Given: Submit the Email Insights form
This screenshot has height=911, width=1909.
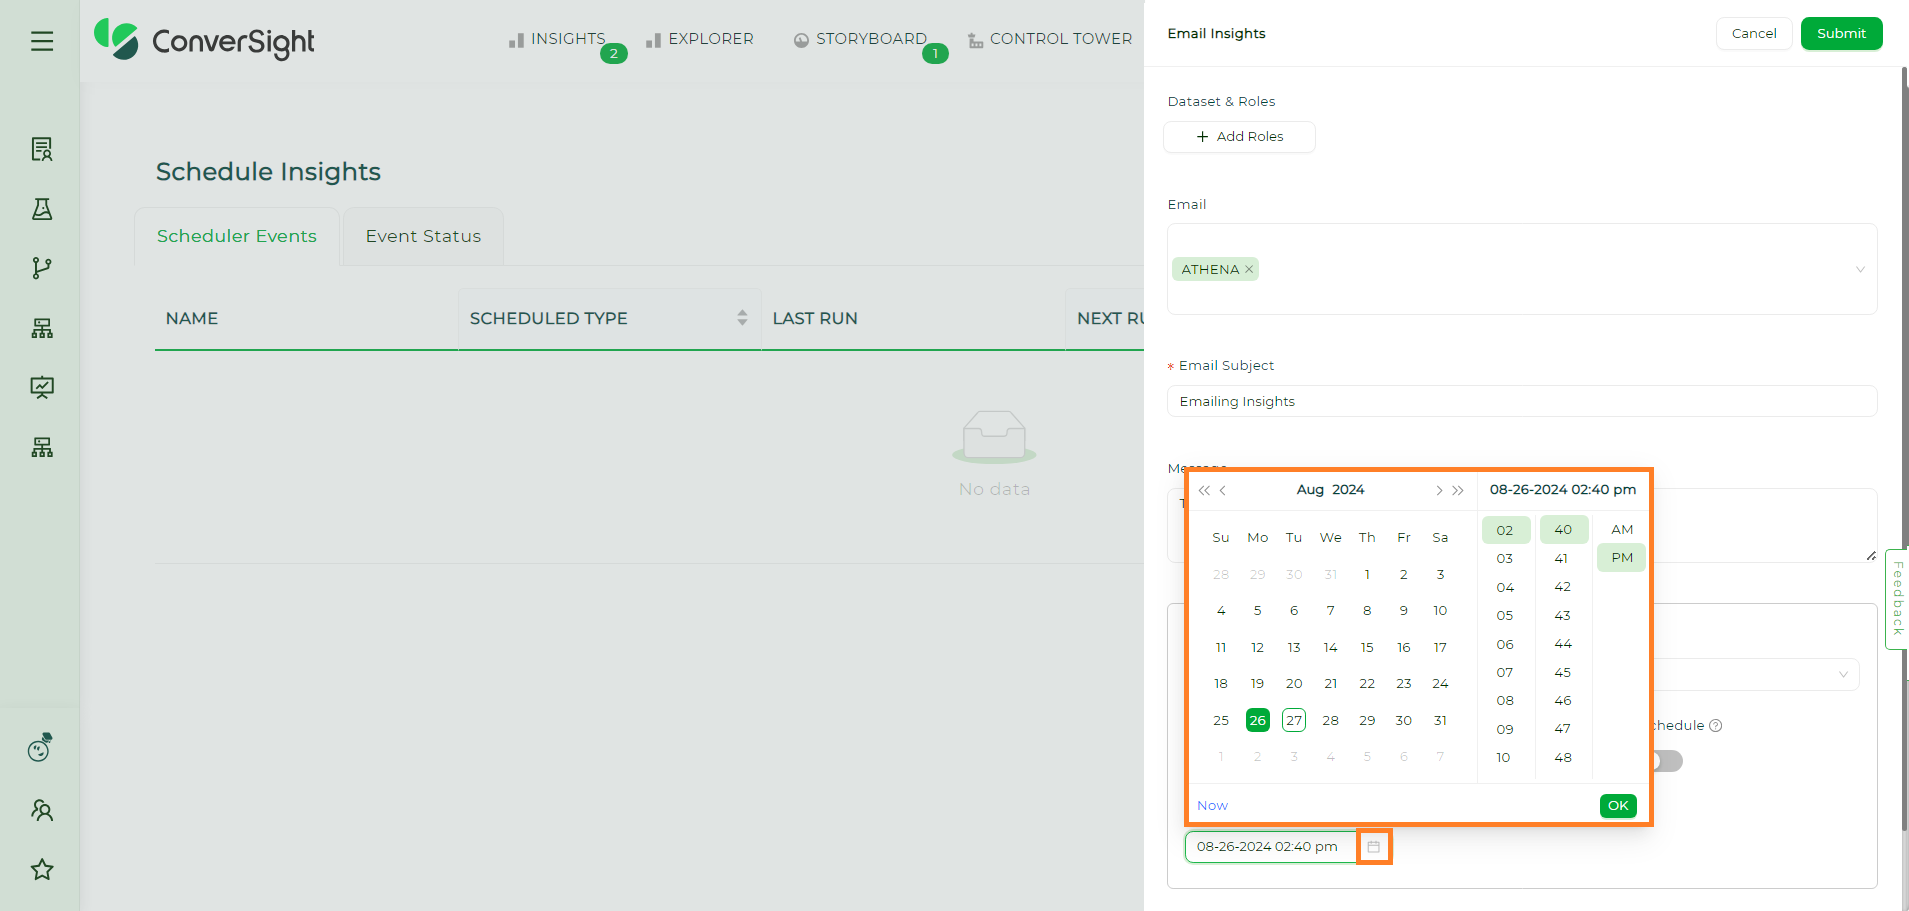Looking at the screenshot, I should click(1841, 33).
